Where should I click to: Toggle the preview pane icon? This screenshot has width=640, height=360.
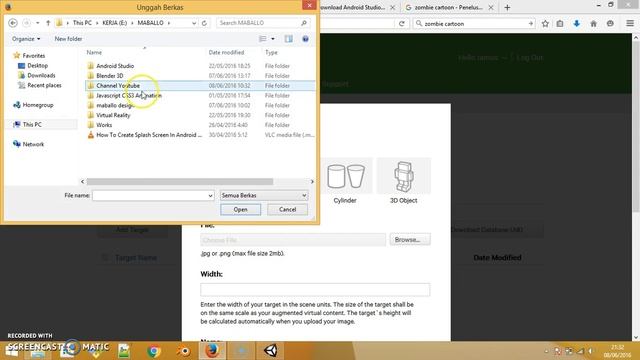289,39
